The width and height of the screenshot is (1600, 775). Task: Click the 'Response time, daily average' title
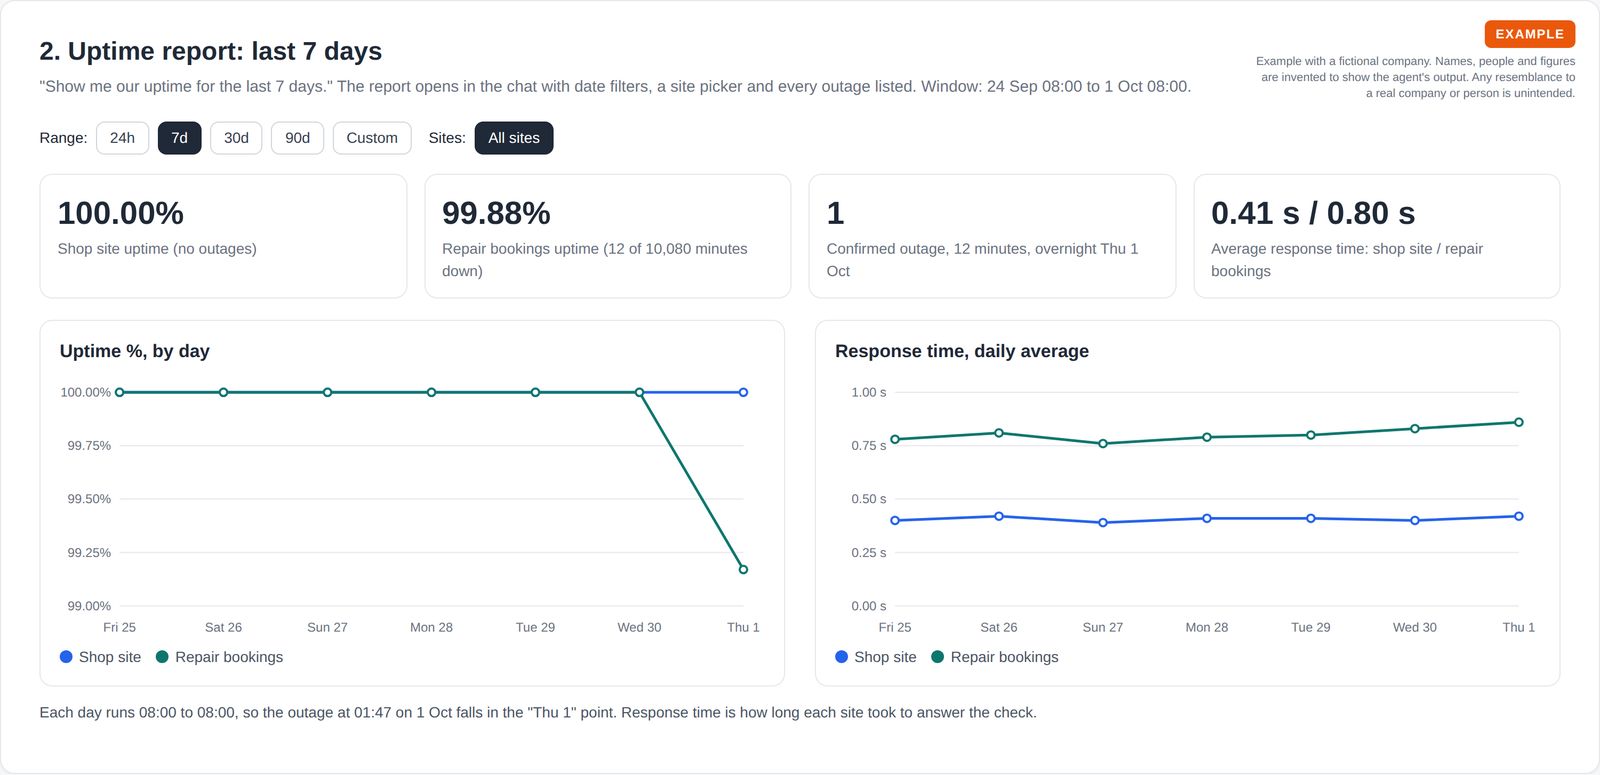click(x=962, y=351)
